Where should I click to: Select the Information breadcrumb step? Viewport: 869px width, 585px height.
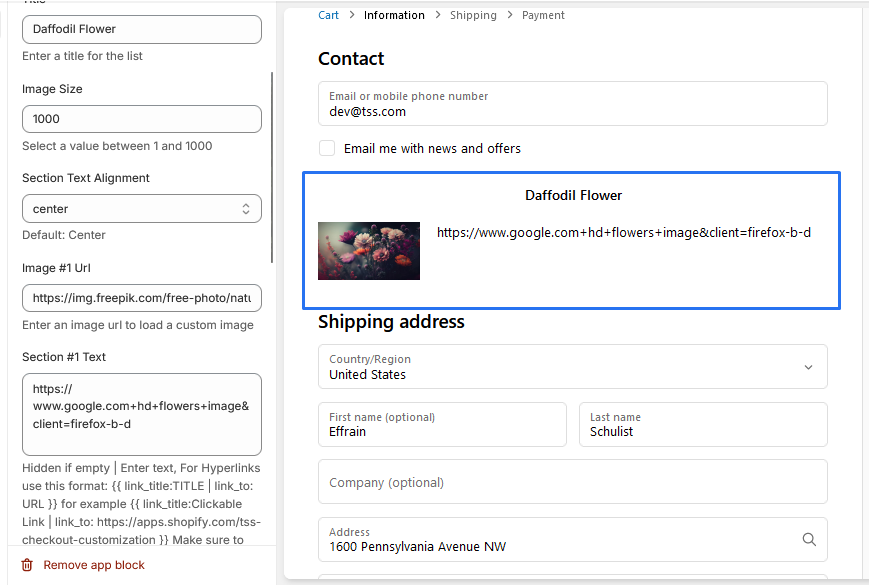pyautogui.click(x=394, y=15)
